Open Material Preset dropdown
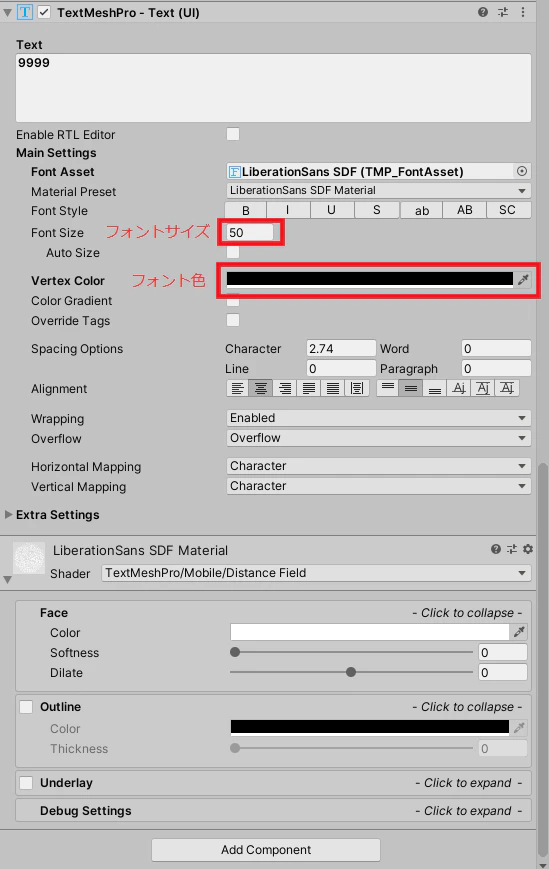Viewport: 549px width, 869px height. (379, 191)
